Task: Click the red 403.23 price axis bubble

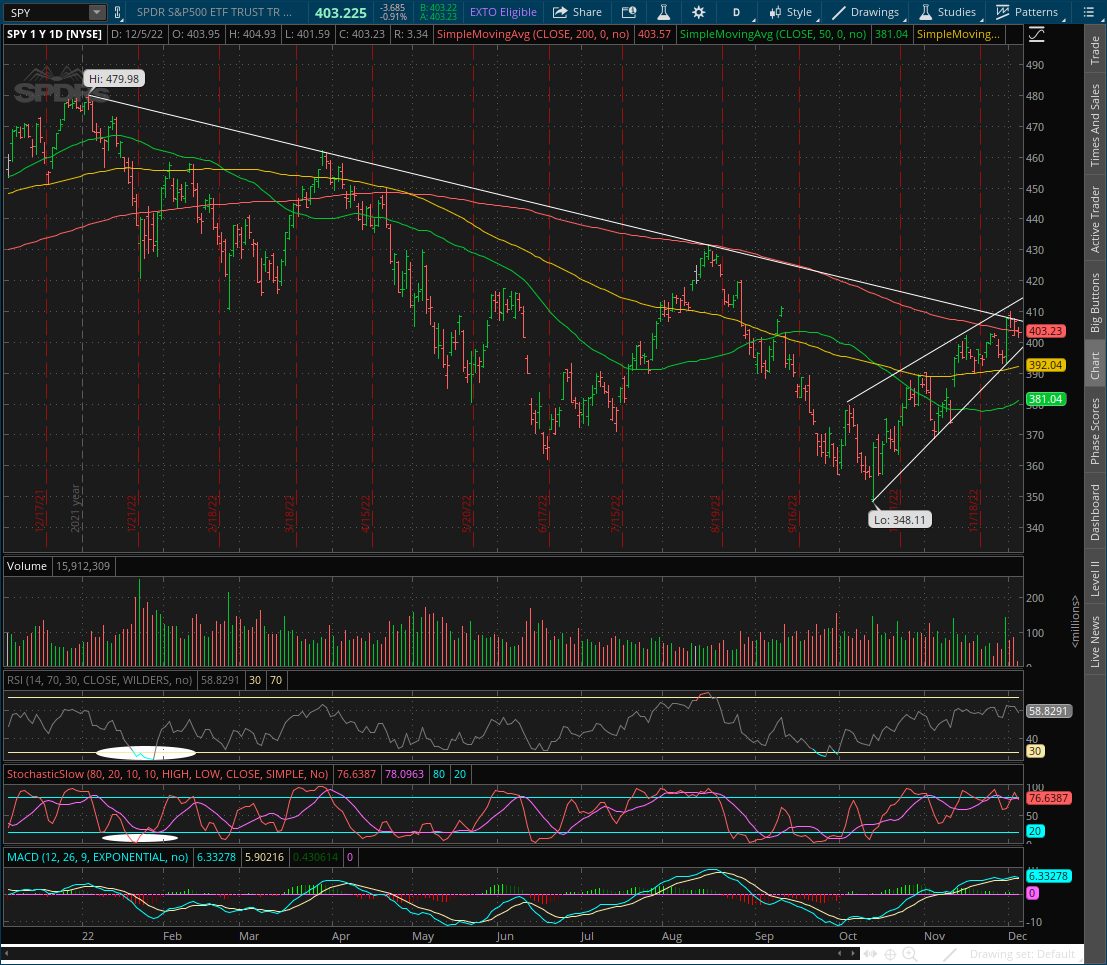Action: pyautogui.click(x=1045, y=331)
